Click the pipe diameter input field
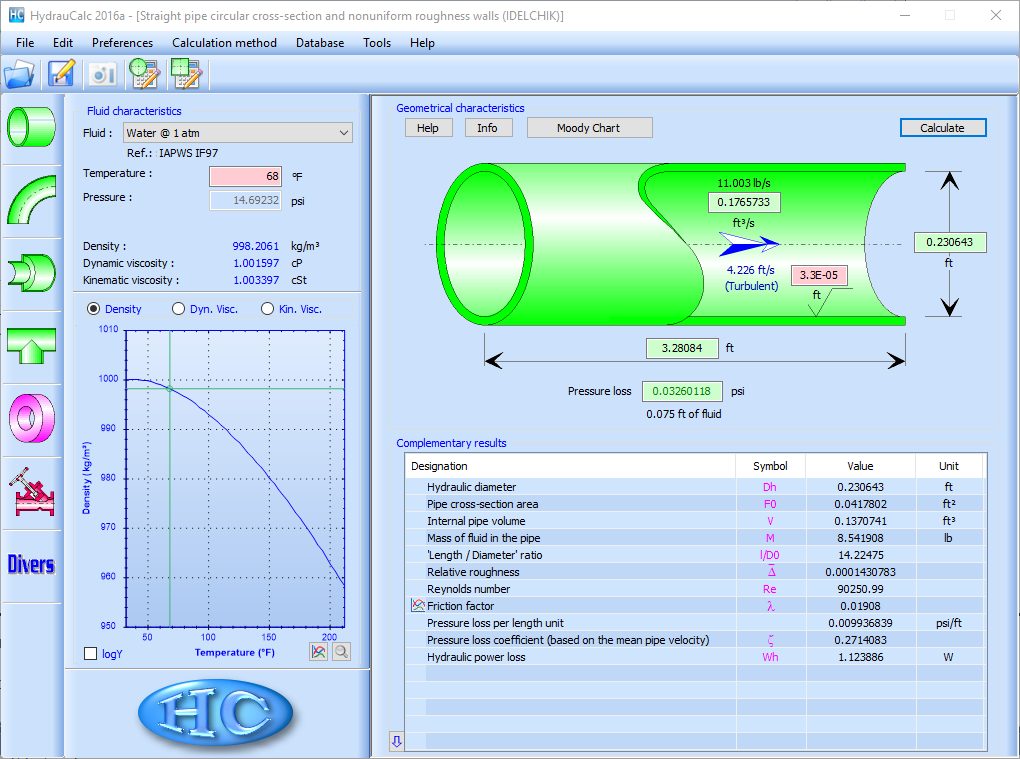The image size is (1020, 759). point(950,242)
